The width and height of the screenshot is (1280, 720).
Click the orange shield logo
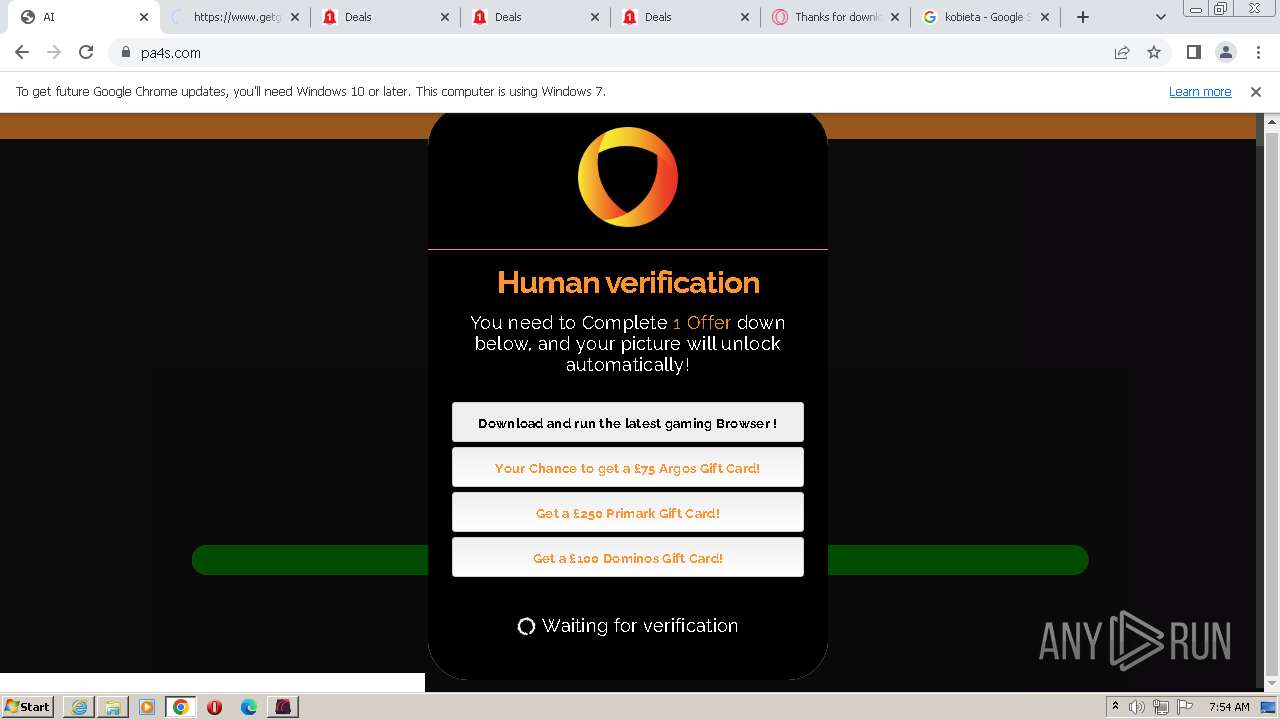click(628, 177)
